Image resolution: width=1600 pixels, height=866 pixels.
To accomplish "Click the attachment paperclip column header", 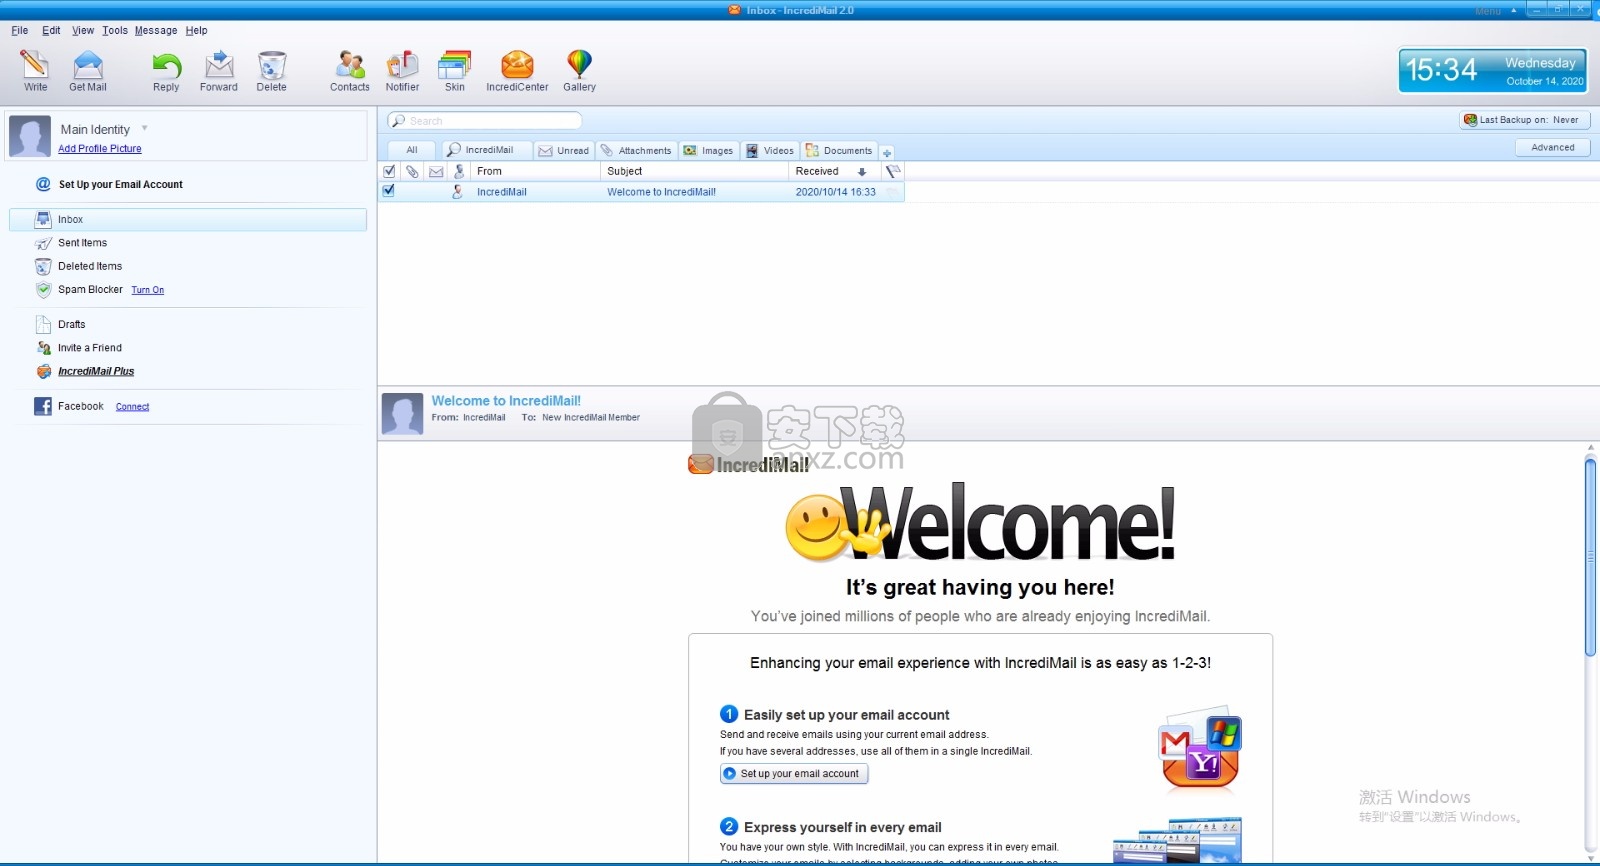I will 412,172.
